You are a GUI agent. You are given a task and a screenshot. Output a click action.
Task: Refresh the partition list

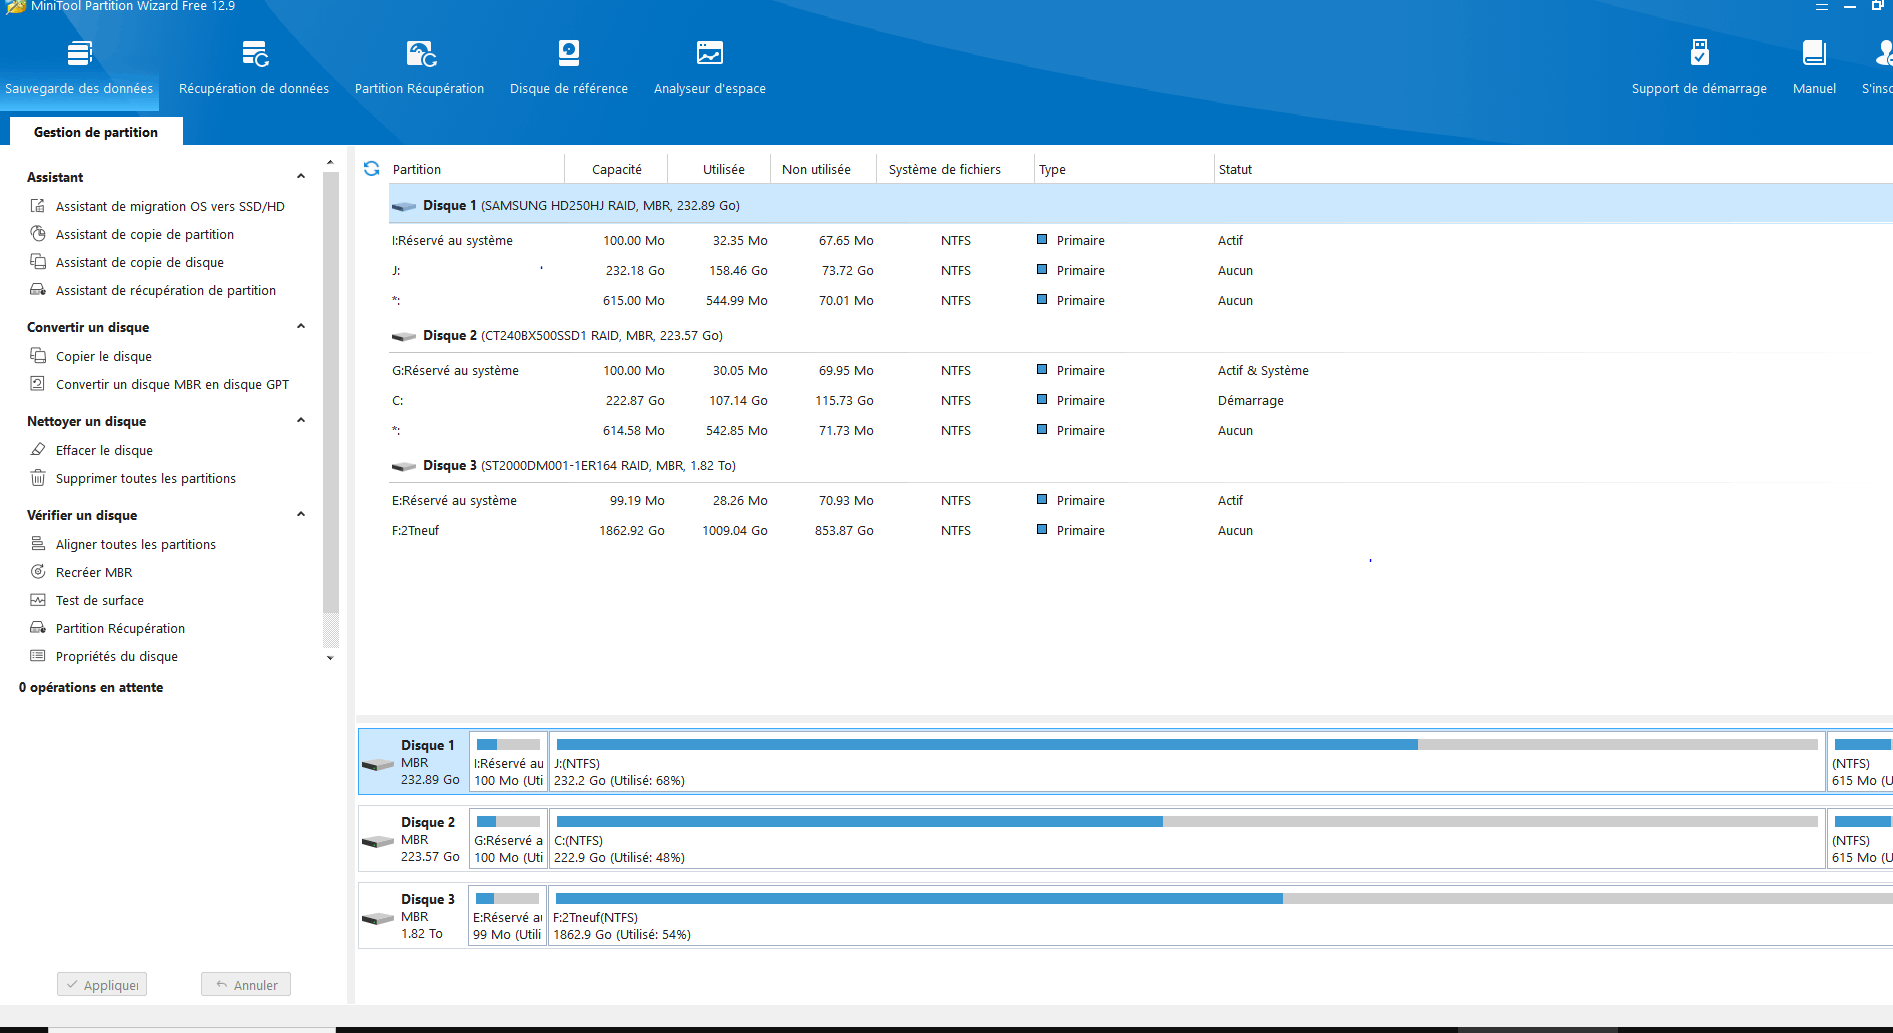(x=372, y=169)
